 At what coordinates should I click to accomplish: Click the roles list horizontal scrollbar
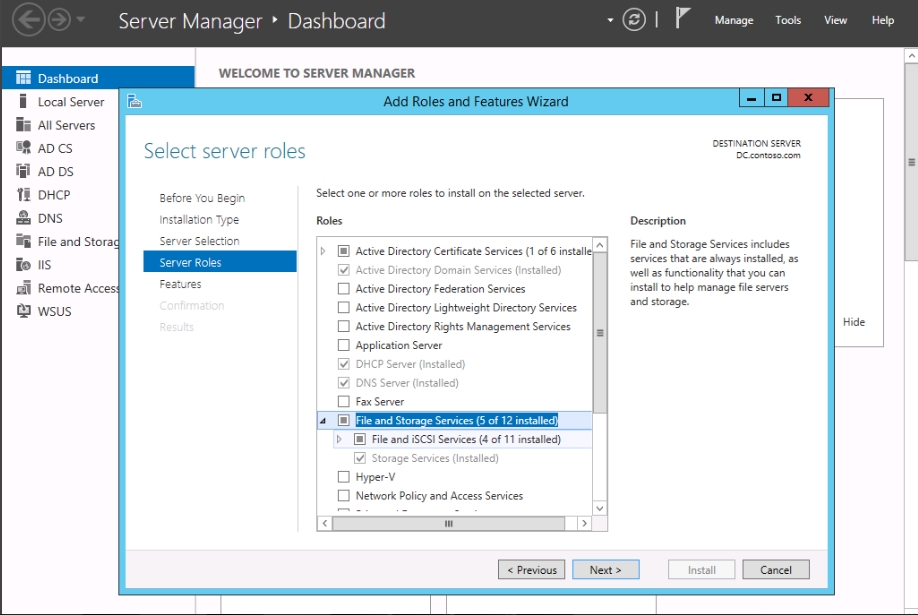click(x=448, y=523)
